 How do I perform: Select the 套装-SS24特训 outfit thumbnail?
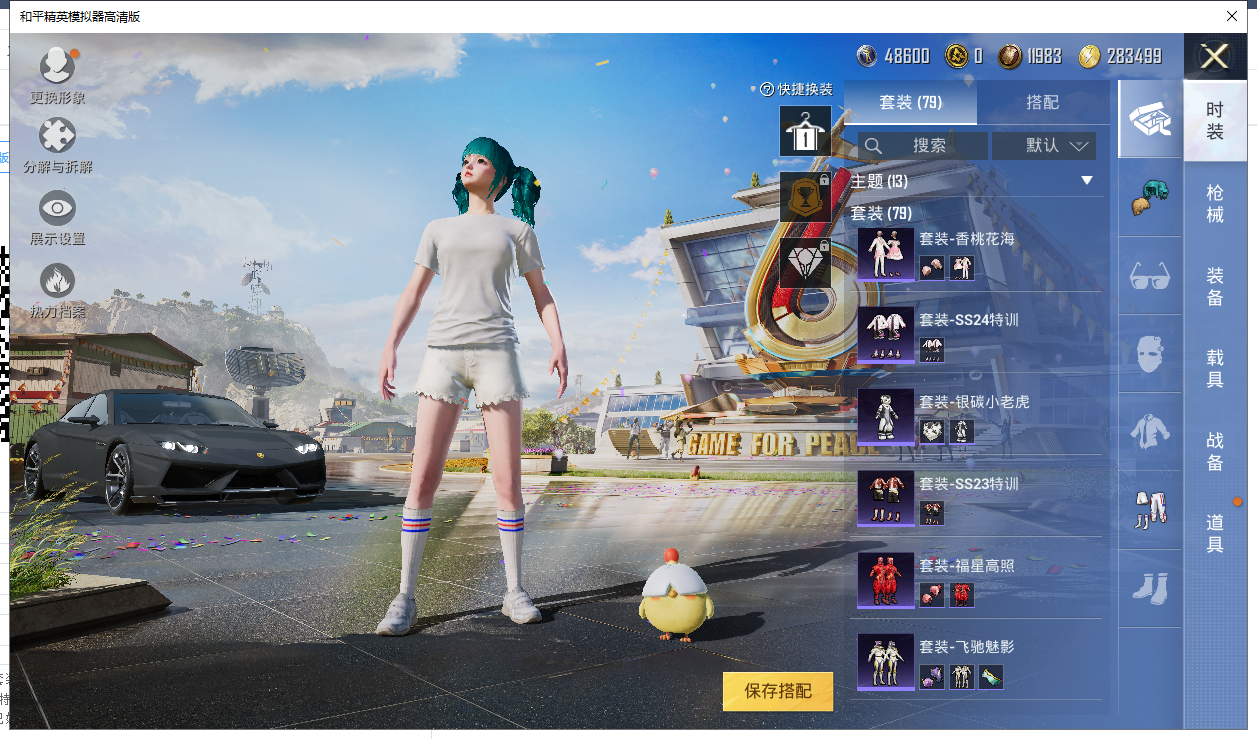coord(886,335)
